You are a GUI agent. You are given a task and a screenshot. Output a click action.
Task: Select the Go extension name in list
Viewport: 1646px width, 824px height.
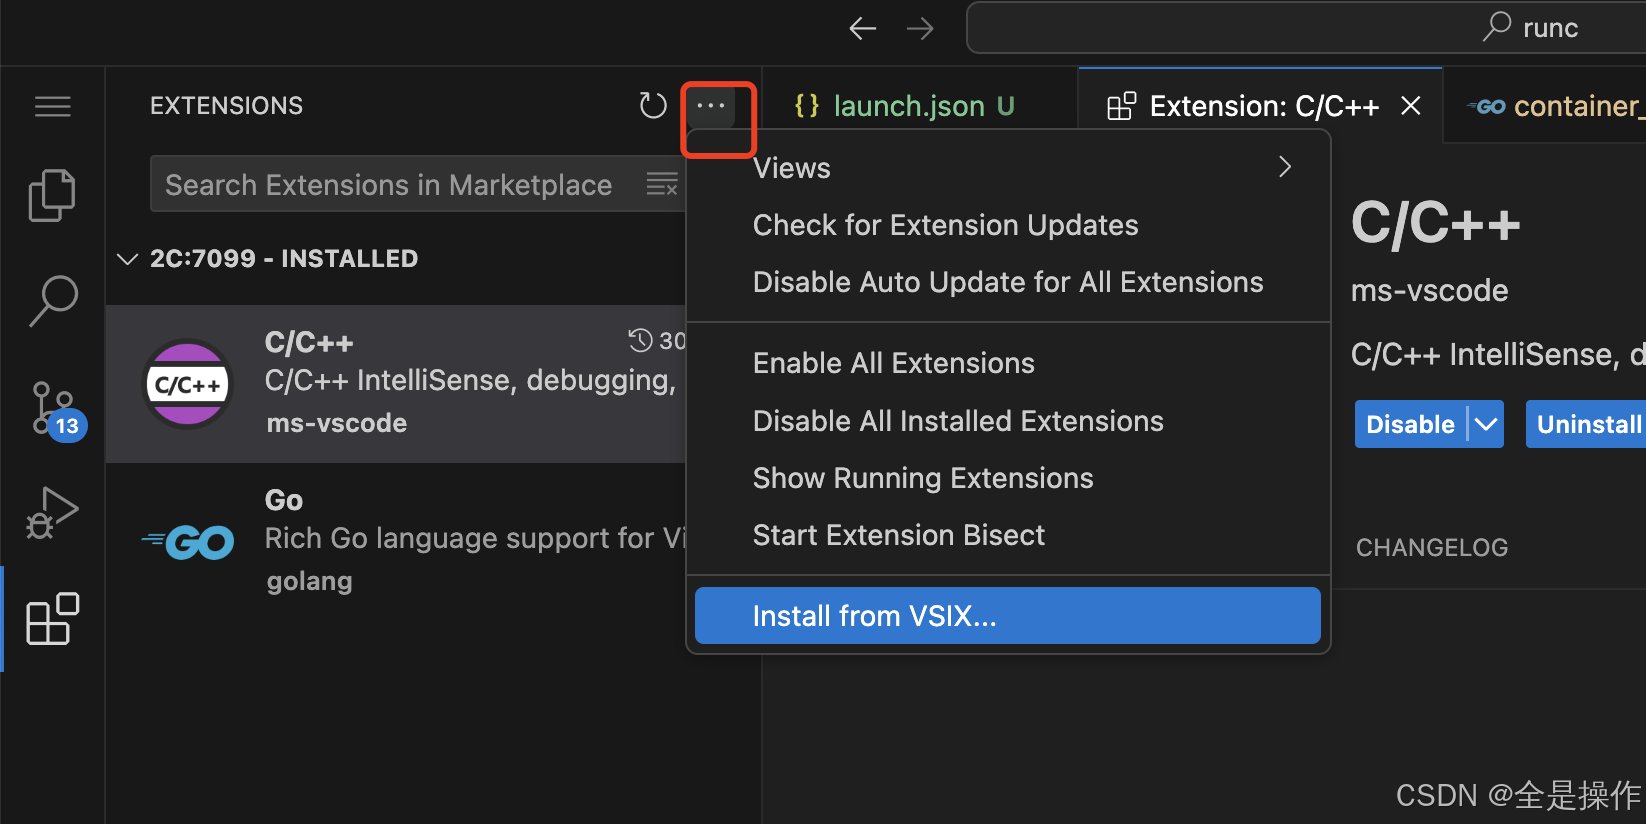pyautogui.click(x=284, y=500)
